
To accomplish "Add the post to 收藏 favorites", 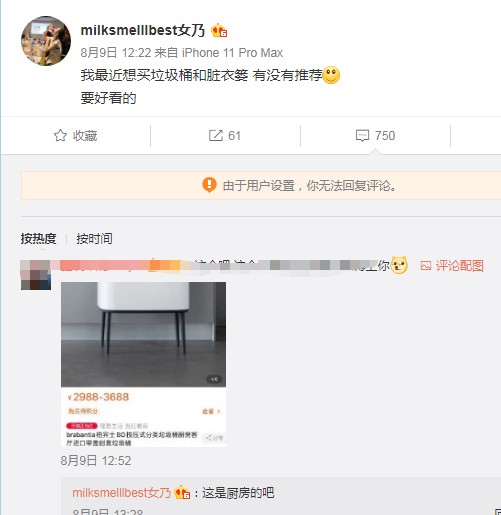I will tap(75, 135).
